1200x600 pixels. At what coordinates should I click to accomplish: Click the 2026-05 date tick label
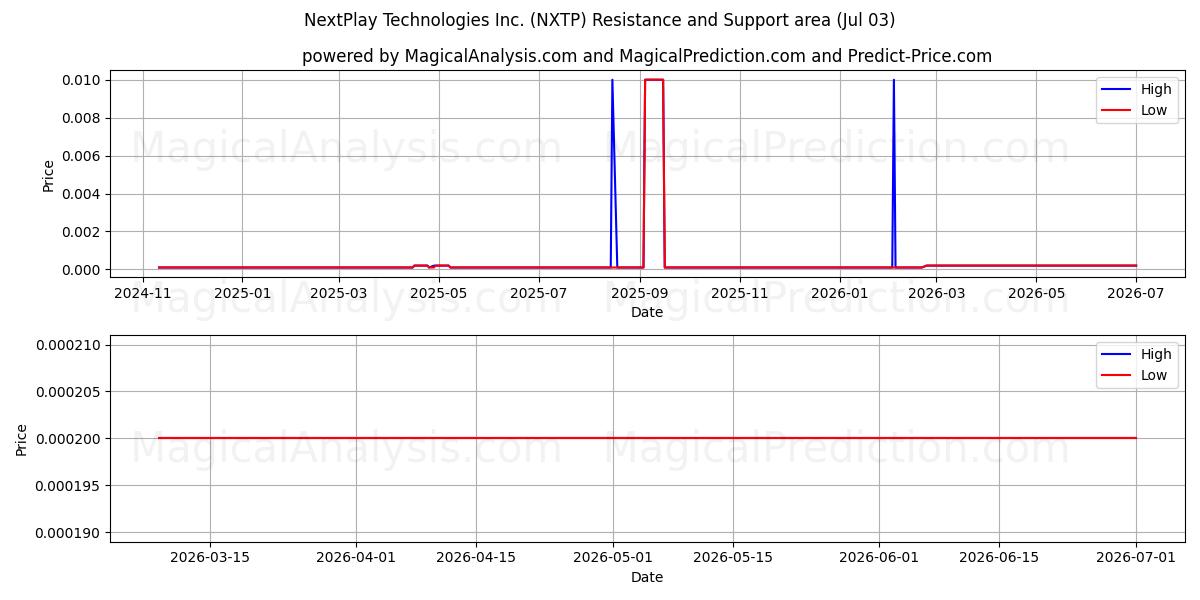tap(1035, 293)
